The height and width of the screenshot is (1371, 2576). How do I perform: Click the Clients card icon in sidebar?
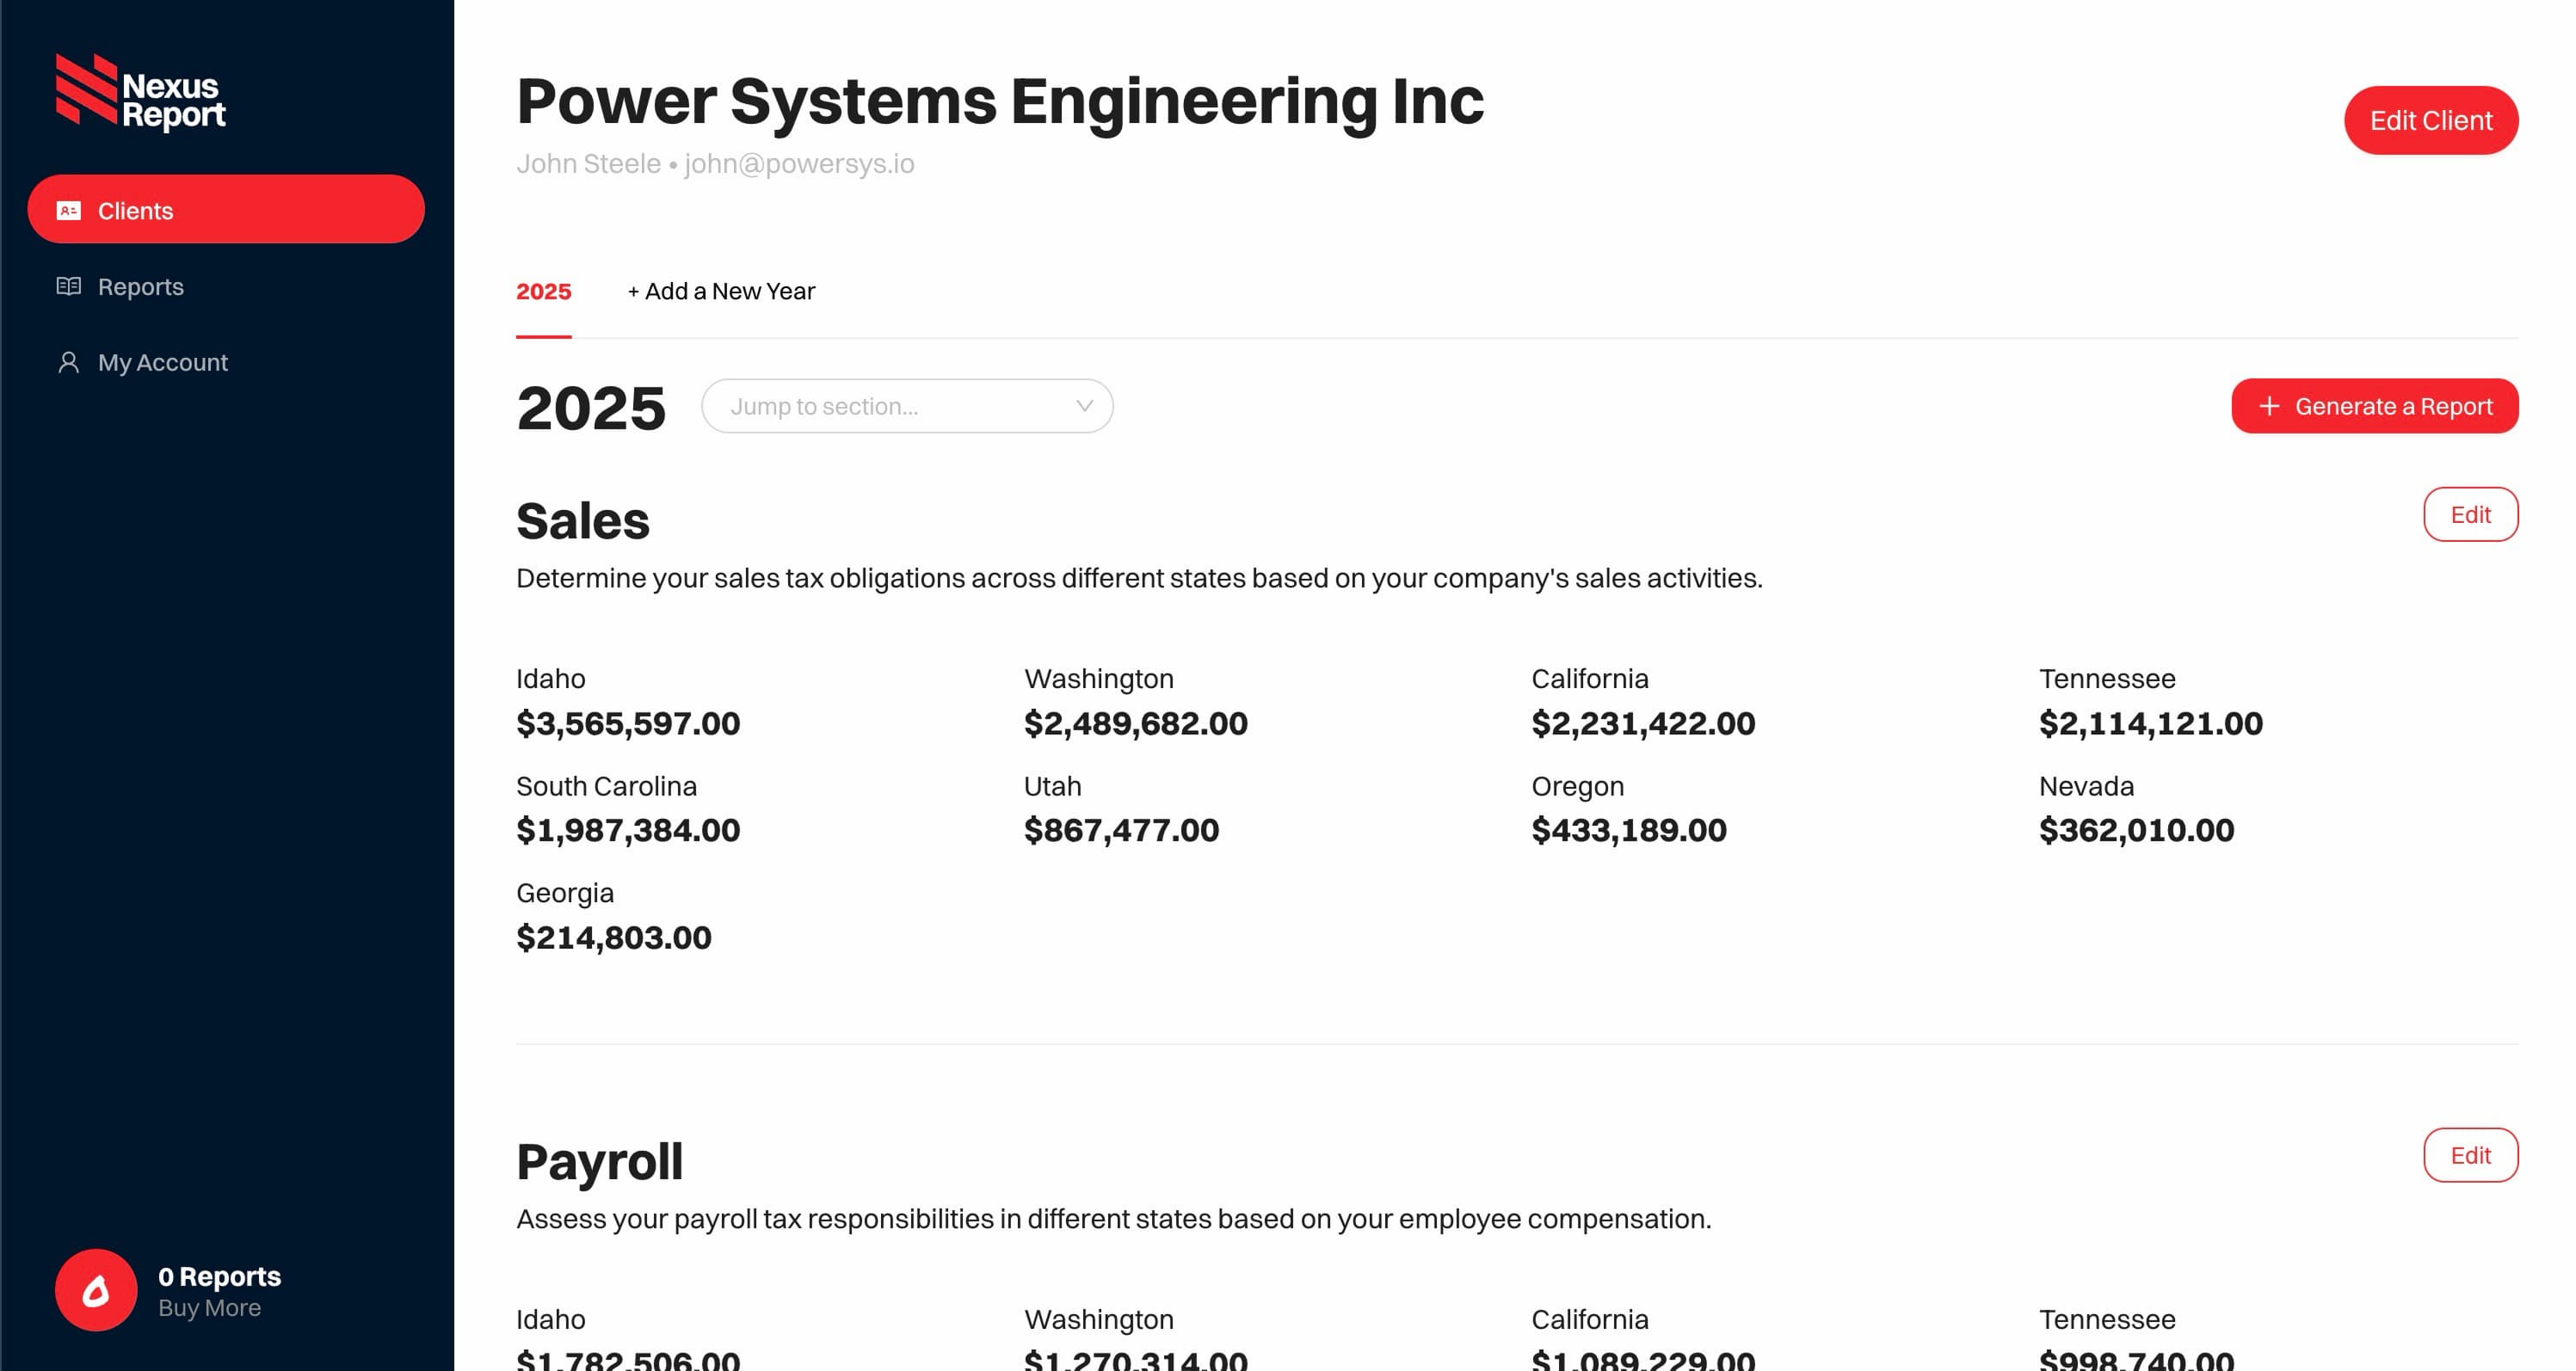69,210
